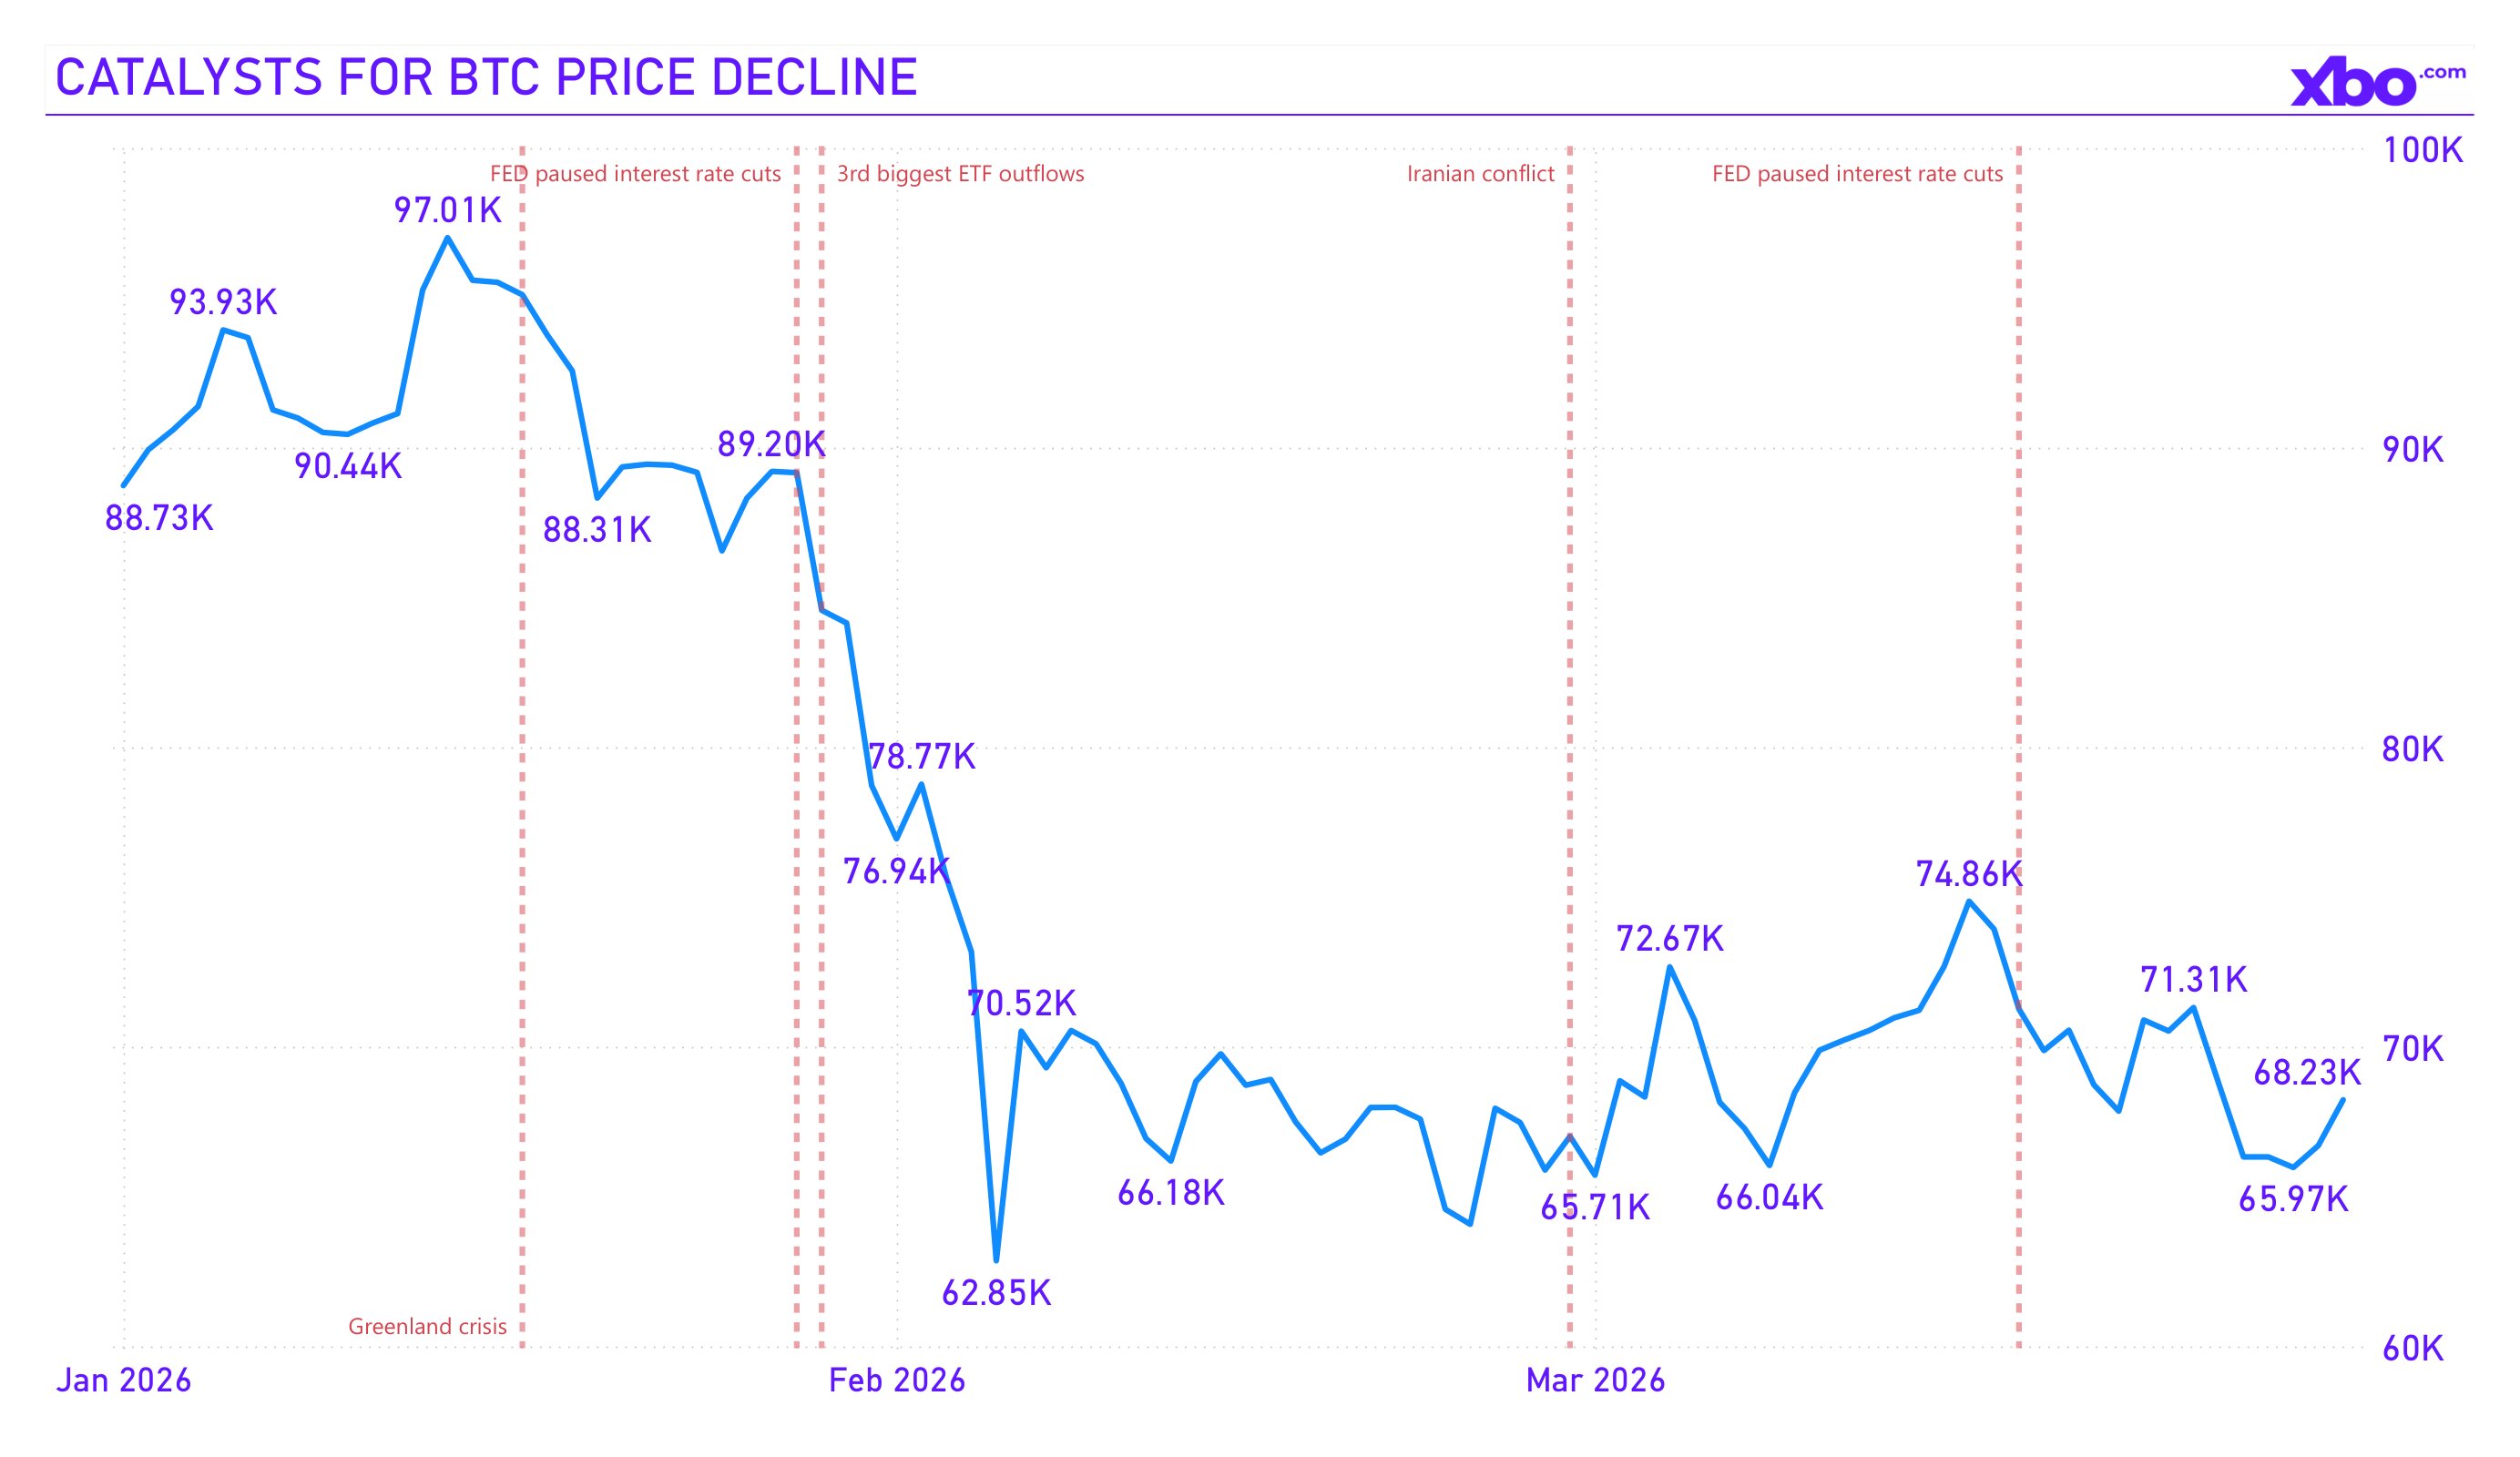The image size is (2520, 1457).
Task: Click the March FED paused rate cuts label
Action: 1857,174
